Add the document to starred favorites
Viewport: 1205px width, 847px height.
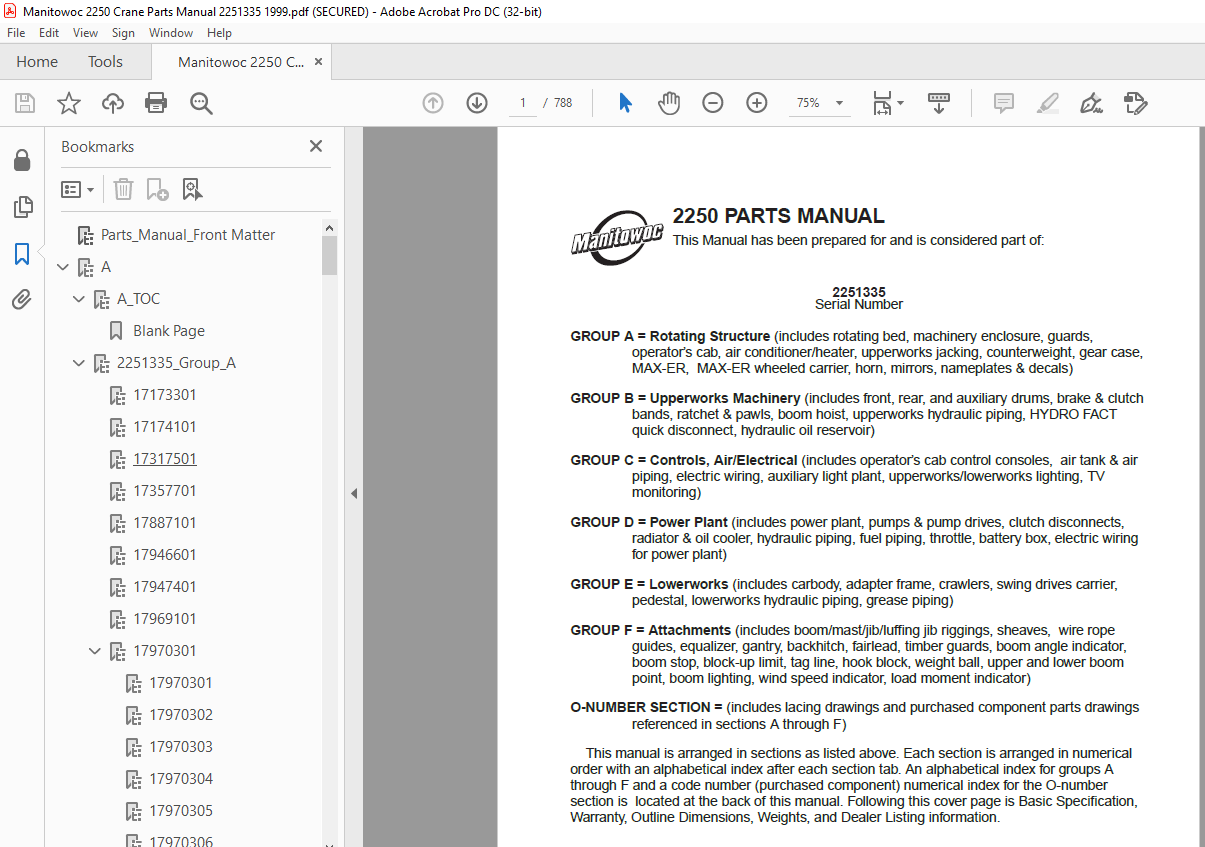[69, 103]
